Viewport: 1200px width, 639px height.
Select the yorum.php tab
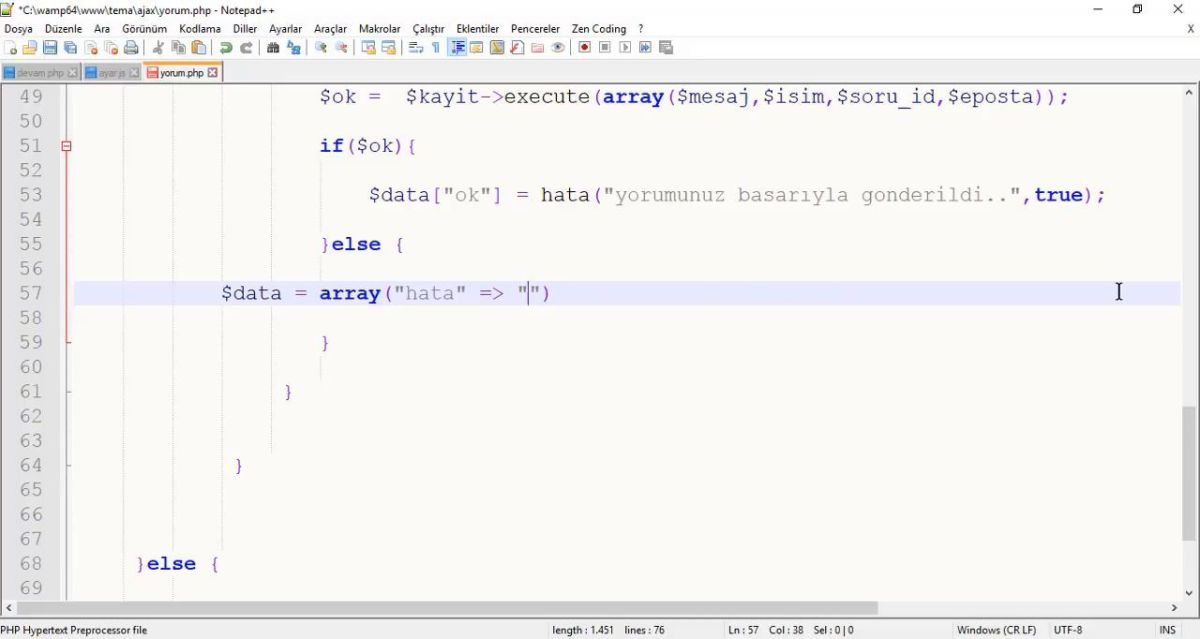[x=181, y=73]
